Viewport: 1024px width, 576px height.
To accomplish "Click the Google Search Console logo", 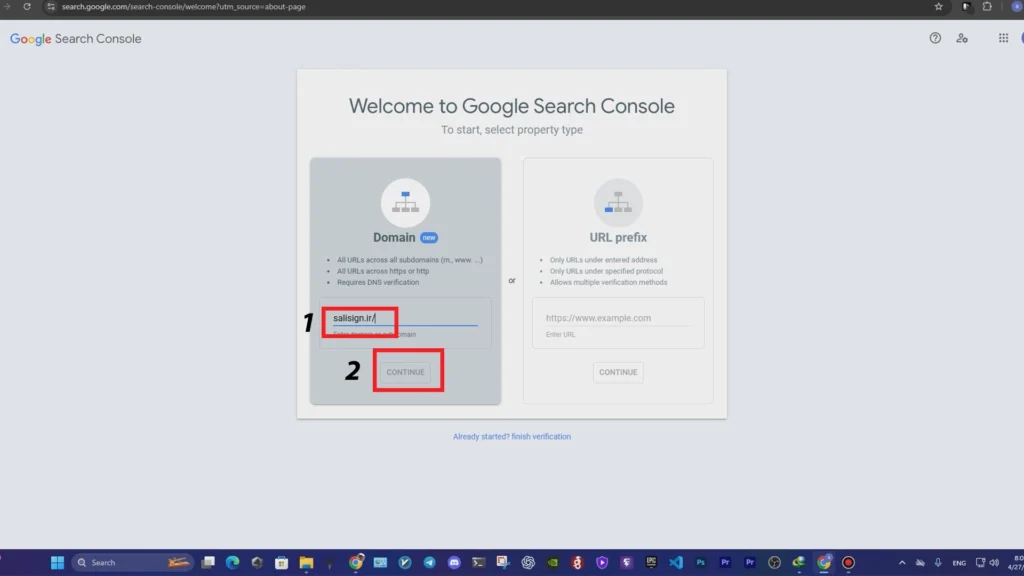I will click(76, 39).
